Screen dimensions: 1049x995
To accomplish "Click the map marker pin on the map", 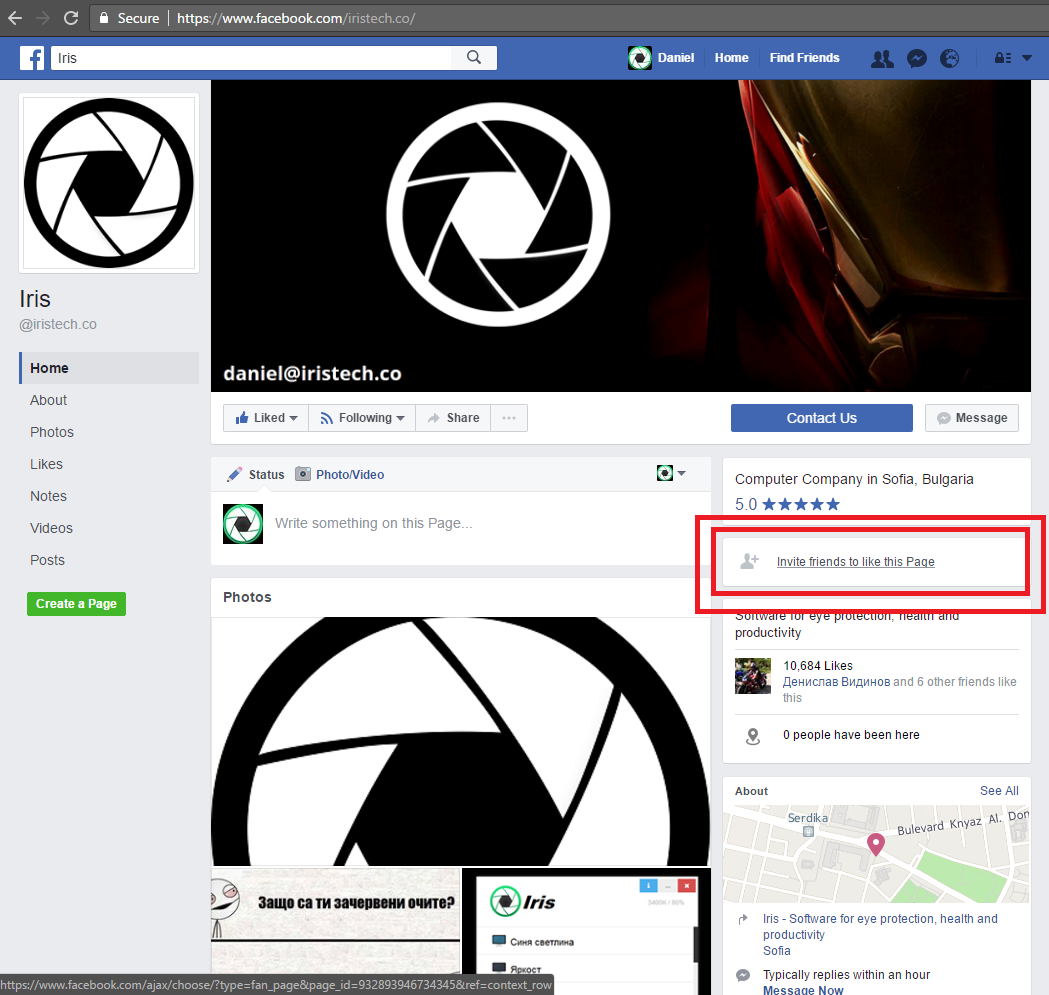I will click(876, 844).
